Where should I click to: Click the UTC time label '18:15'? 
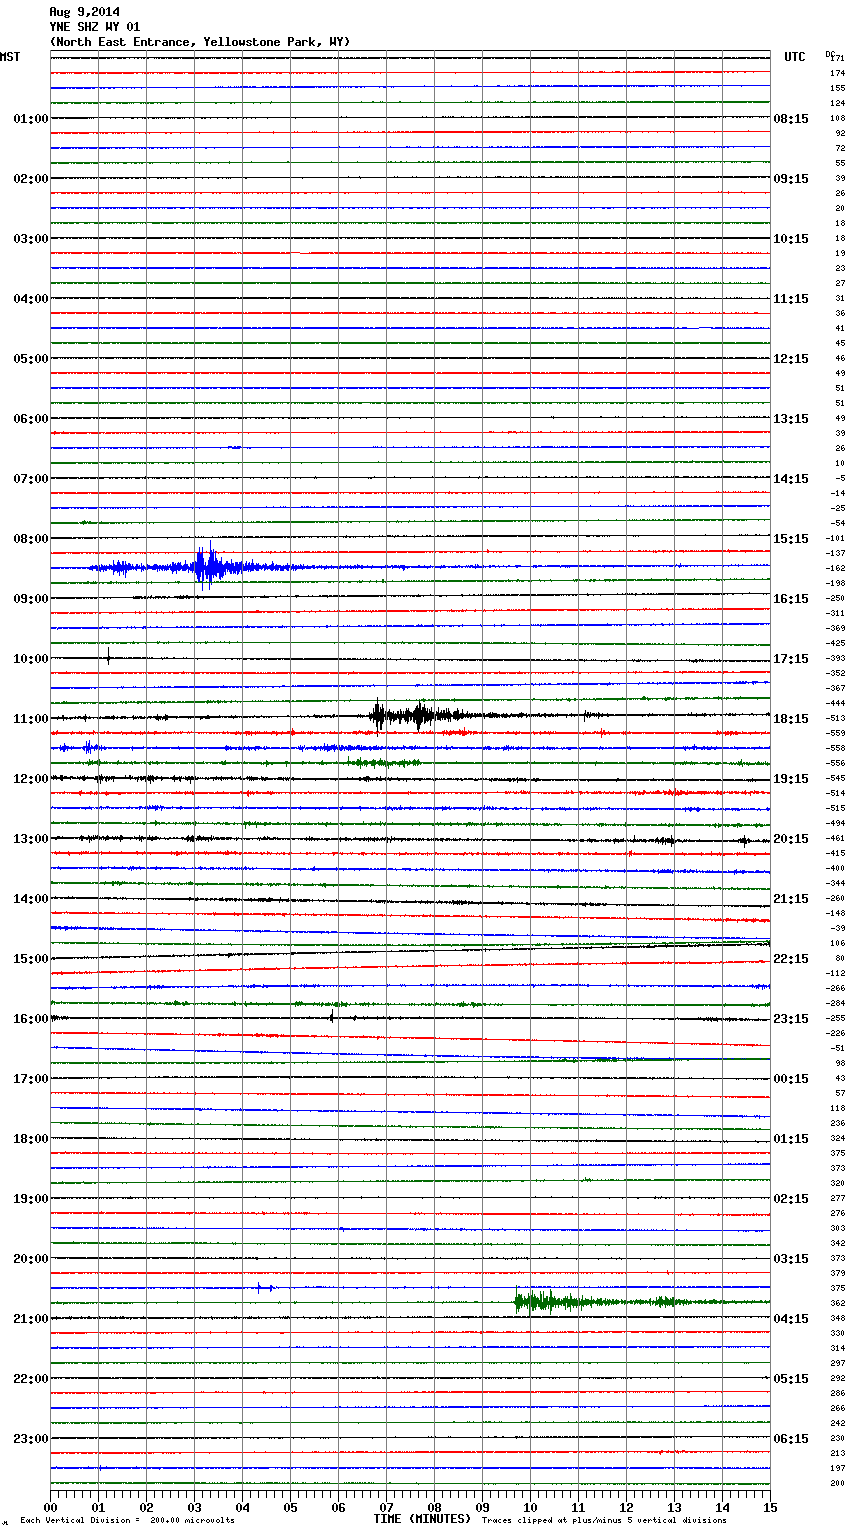tap(791, 719)
